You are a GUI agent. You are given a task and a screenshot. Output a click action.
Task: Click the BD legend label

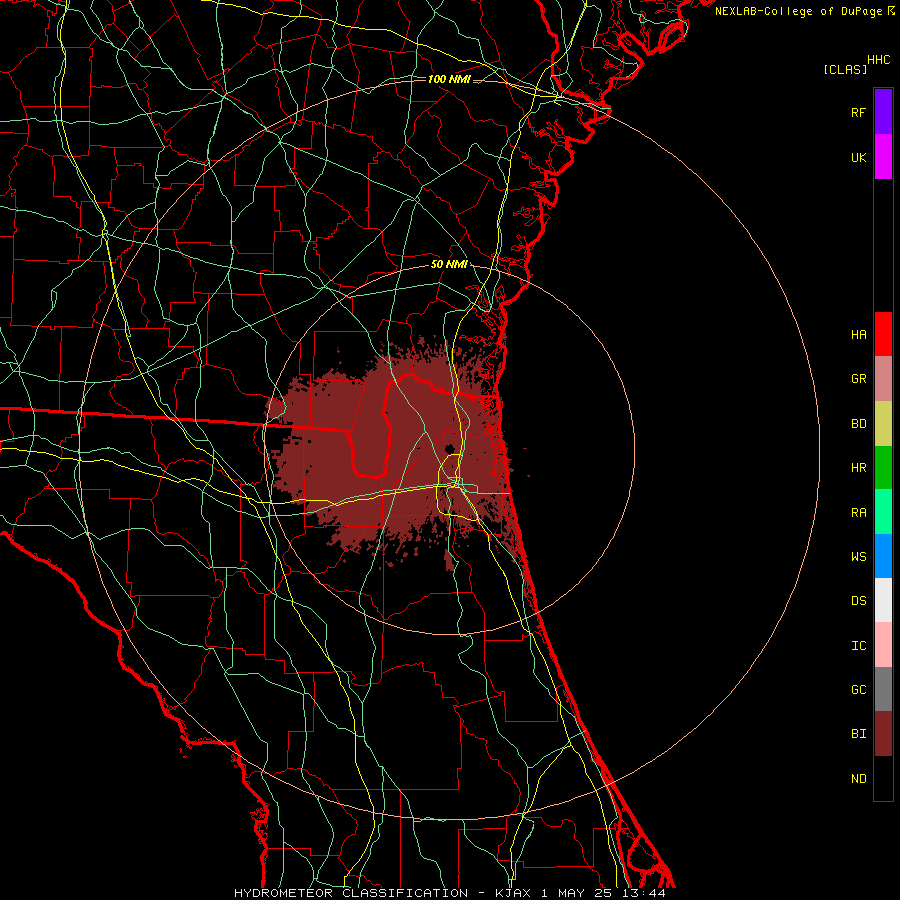858,424
